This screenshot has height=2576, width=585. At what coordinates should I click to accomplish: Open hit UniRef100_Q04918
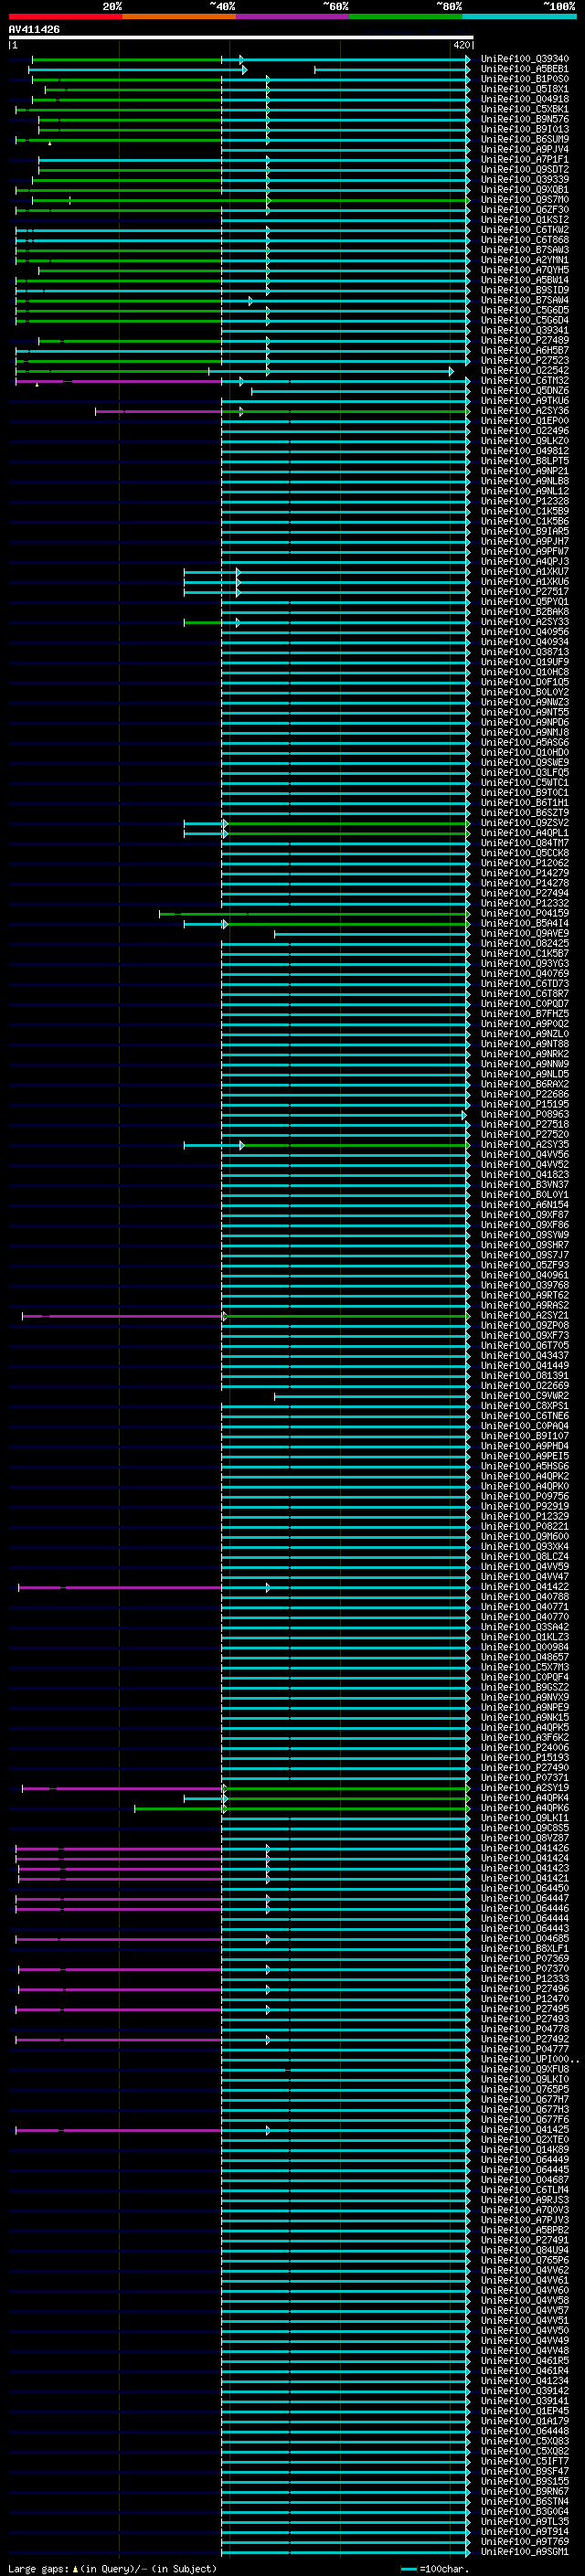525,99
